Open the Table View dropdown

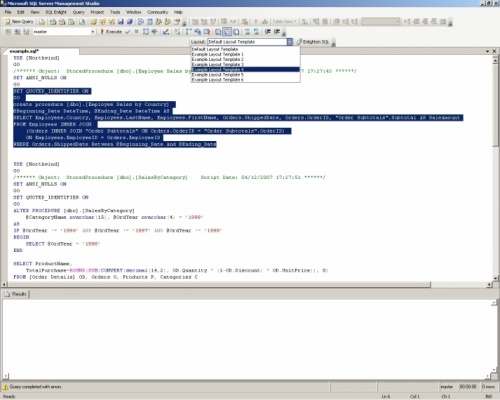point(284,22)
